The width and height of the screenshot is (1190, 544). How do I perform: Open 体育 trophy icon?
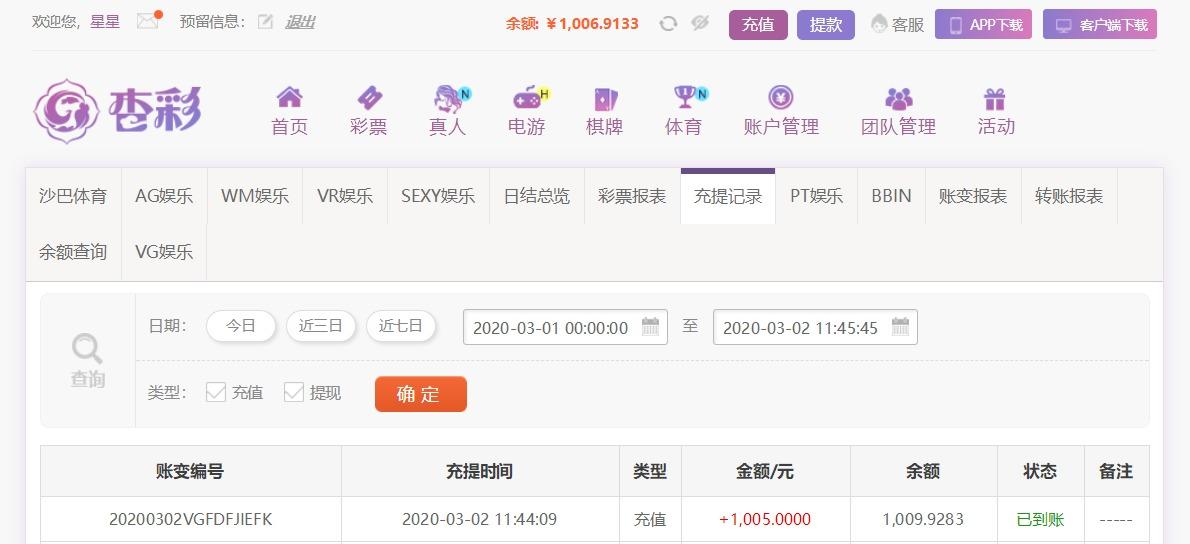coord(685,97)
